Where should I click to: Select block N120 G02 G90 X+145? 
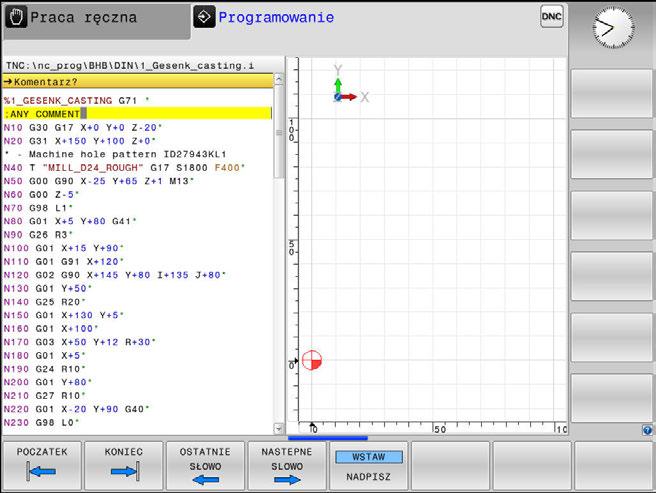115,275
